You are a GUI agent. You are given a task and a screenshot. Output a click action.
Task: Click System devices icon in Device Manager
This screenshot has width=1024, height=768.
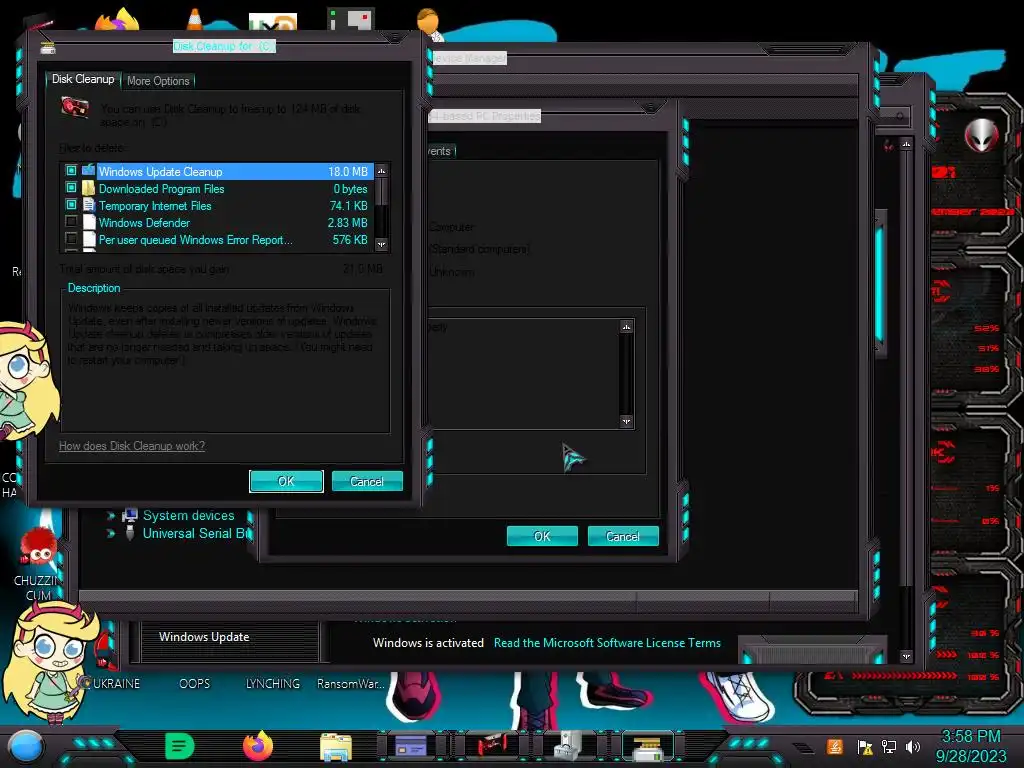point(130,515)
